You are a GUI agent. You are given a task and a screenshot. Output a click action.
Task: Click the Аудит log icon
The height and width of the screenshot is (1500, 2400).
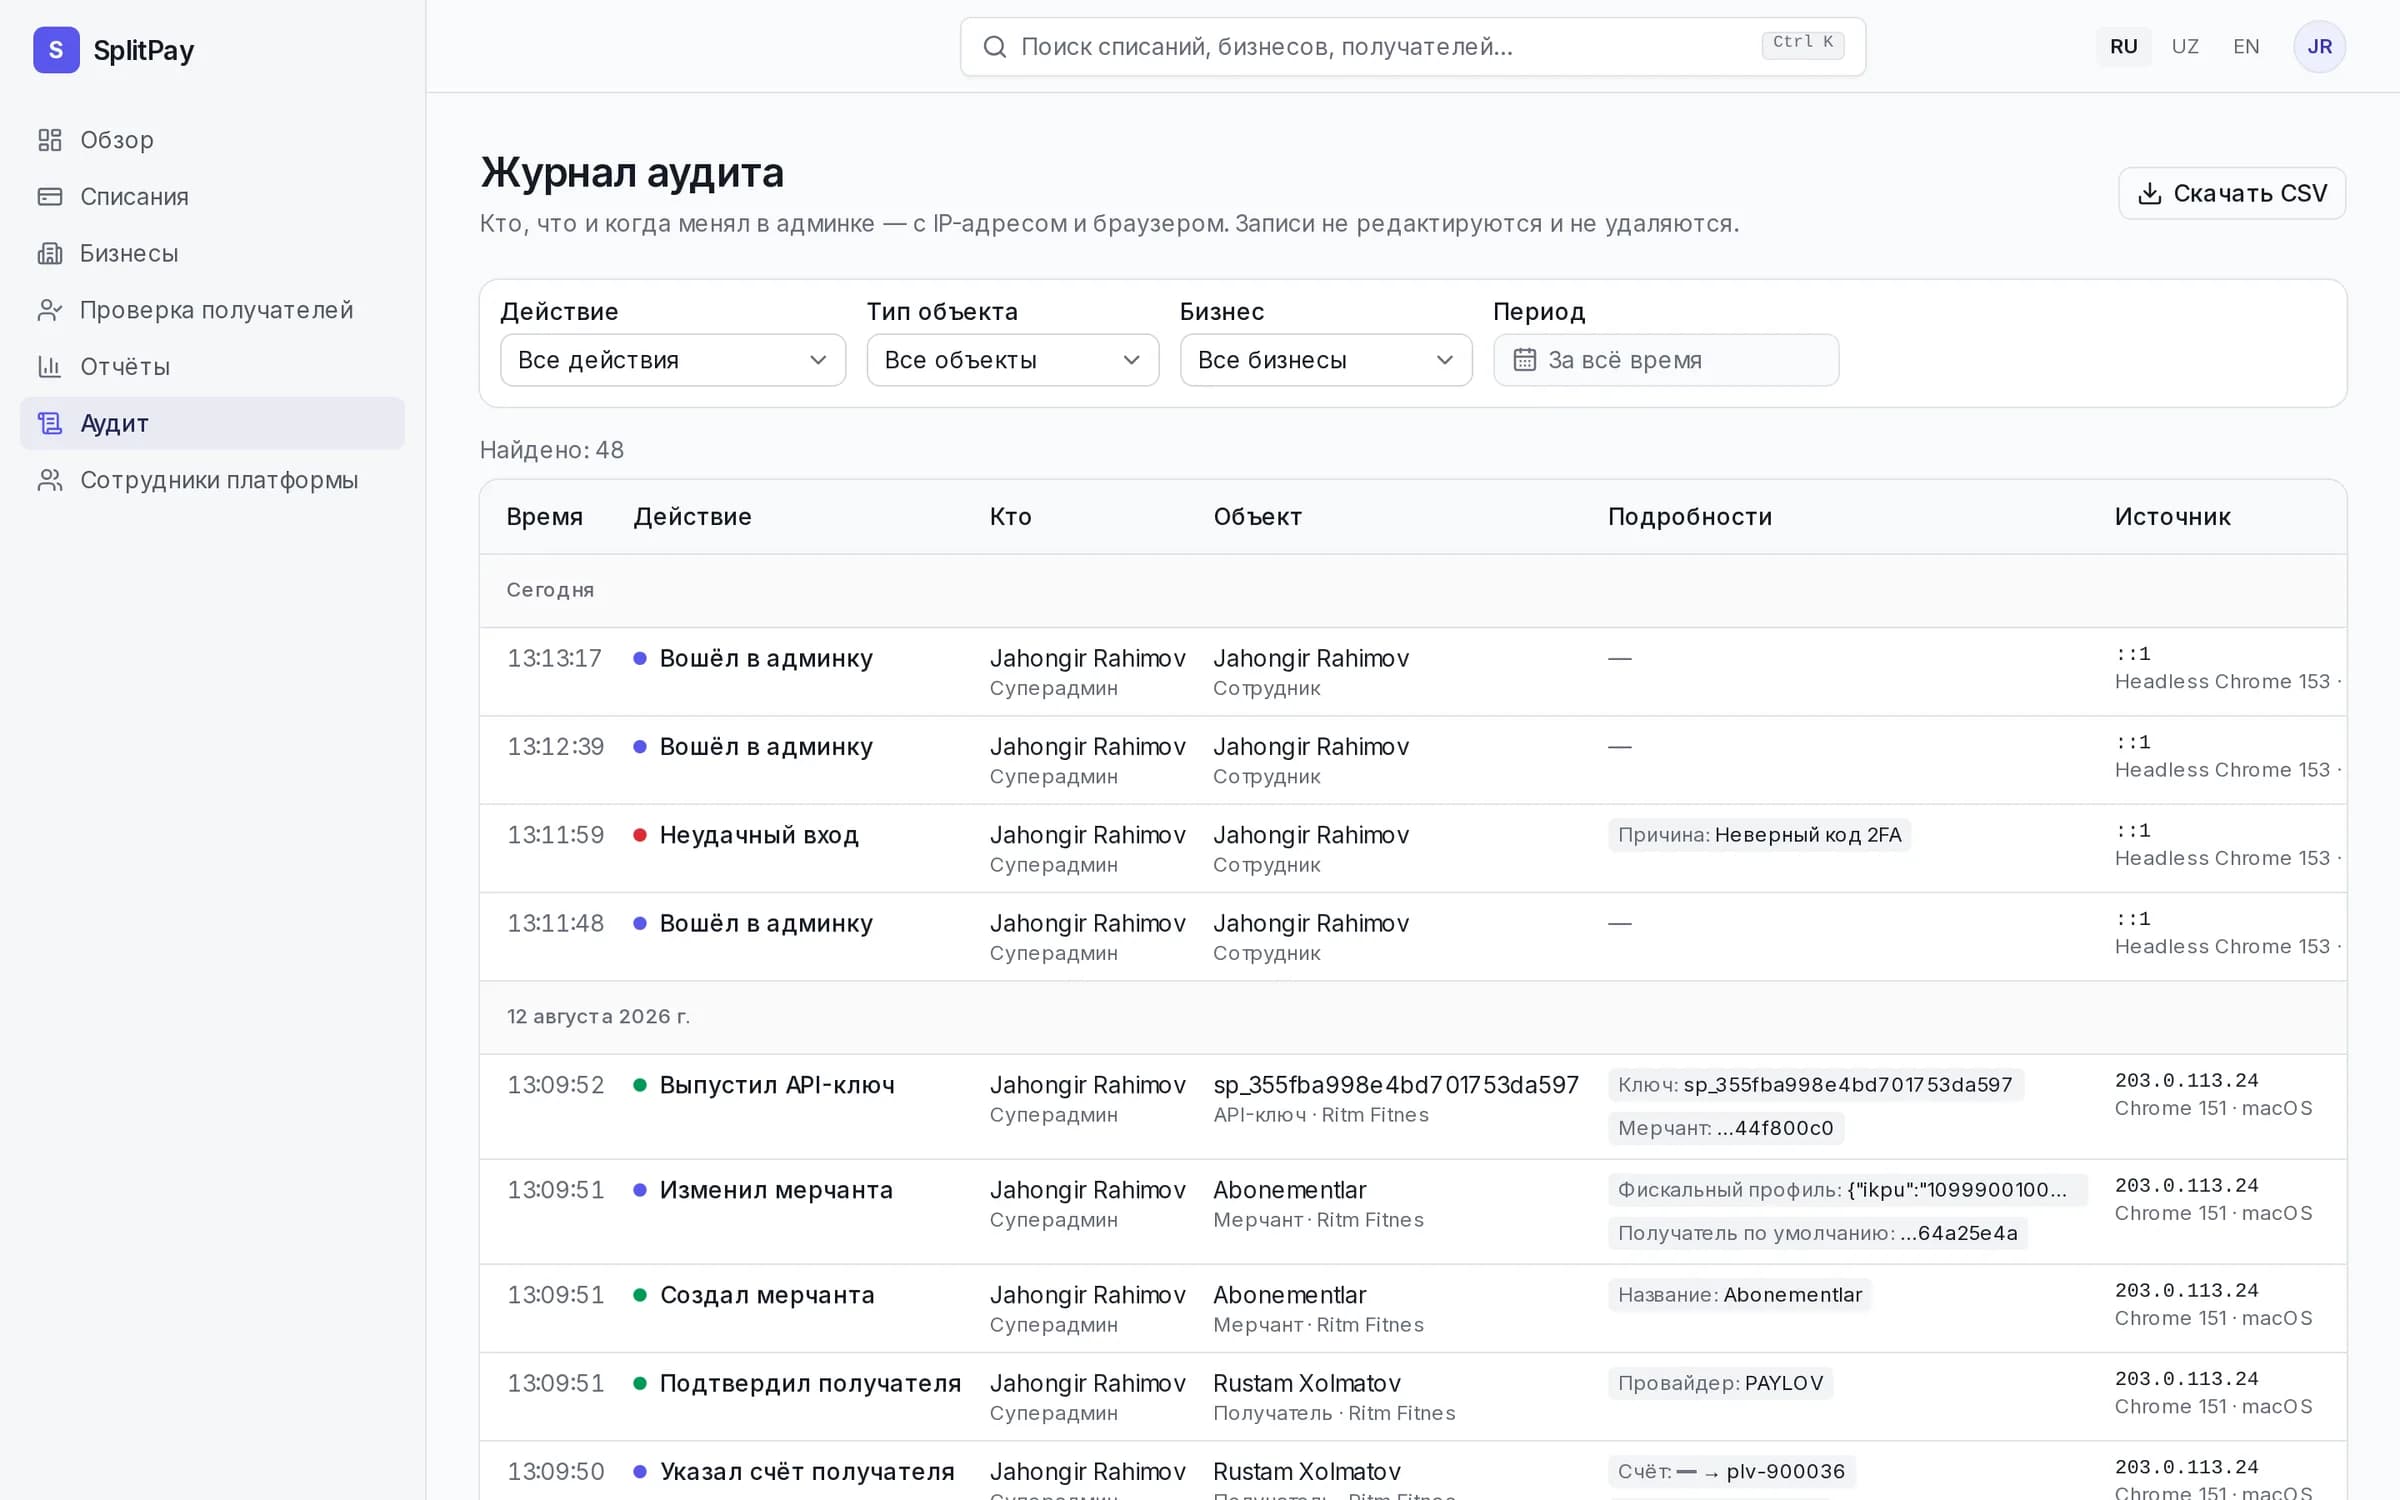50,423
